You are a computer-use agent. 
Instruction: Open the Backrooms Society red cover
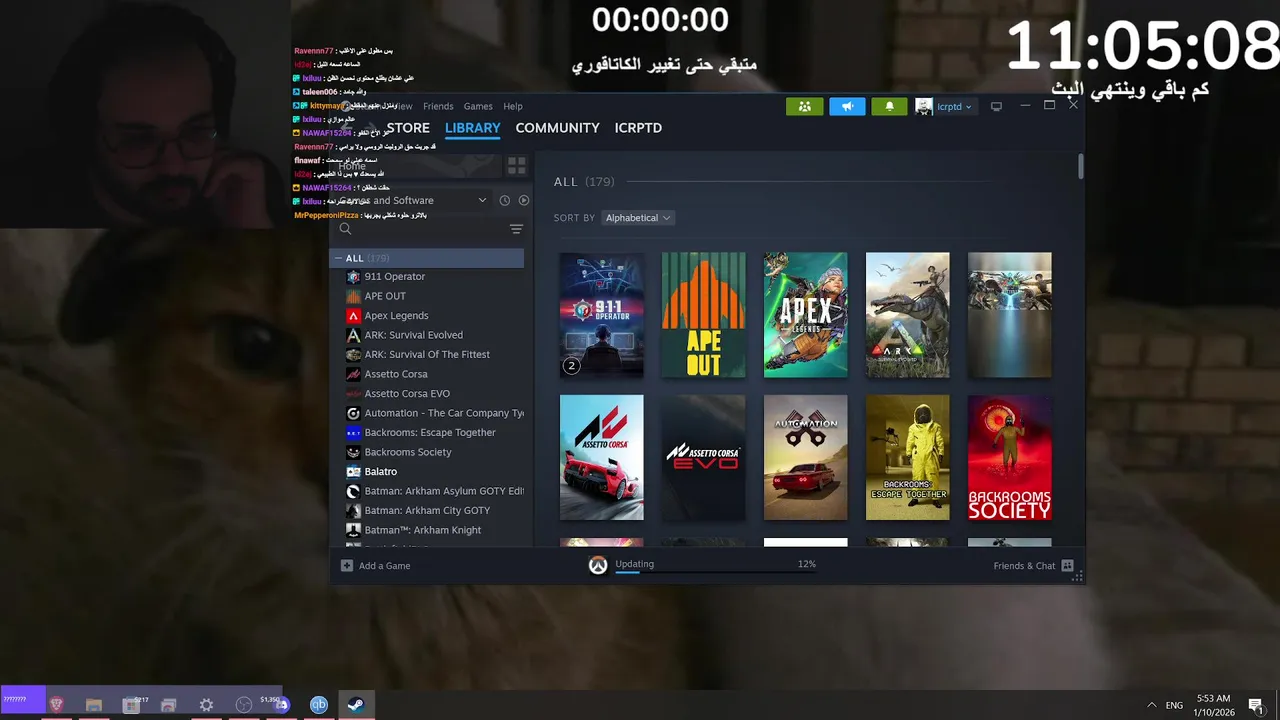click(x=1009, y=457)
